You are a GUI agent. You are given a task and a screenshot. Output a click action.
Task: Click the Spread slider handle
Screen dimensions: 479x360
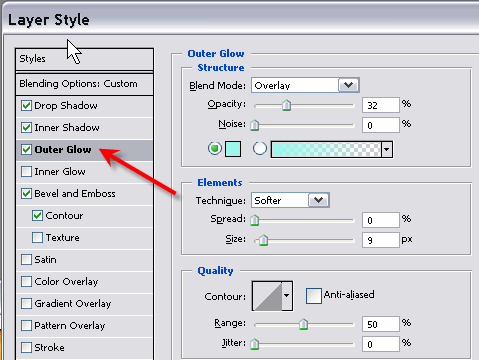[x=255, y=220]
